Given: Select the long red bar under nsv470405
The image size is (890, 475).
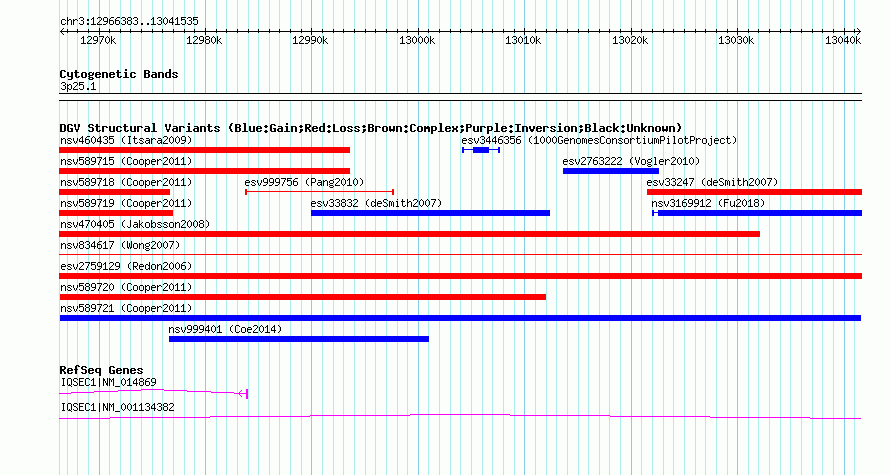Looking at the screenshot, I should [x=409, y=234].
